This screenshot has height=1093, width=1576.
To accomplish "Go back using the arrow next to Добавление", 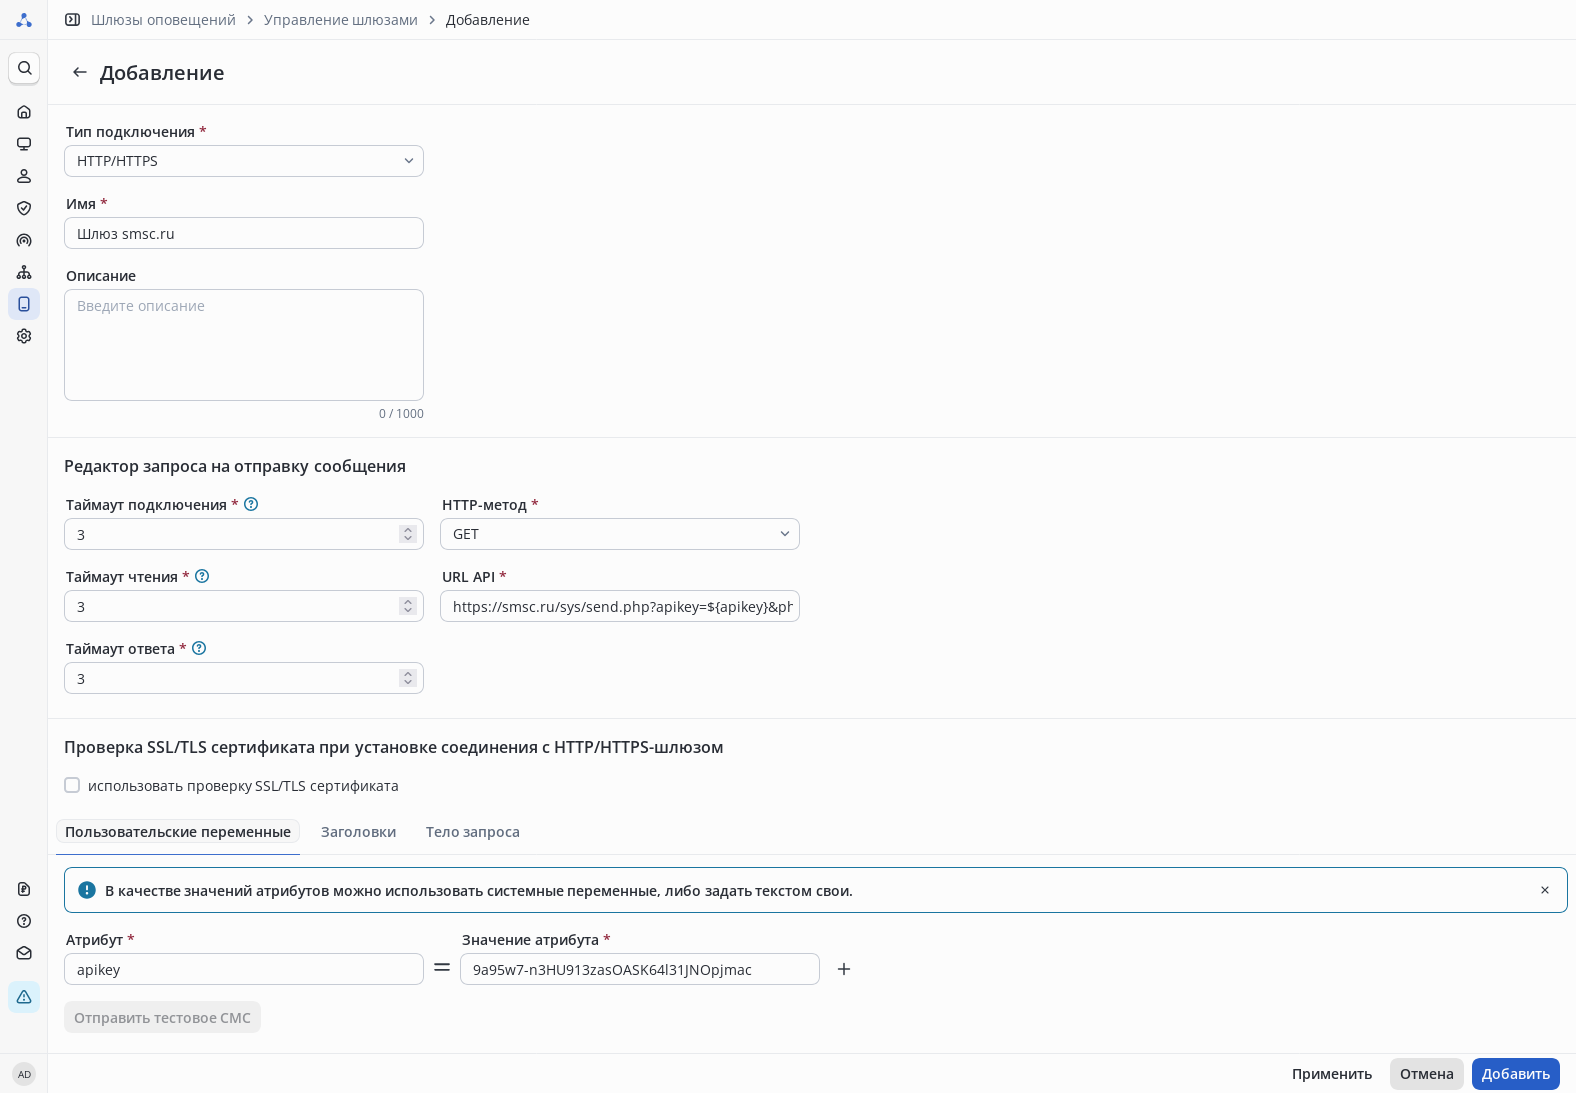I will (x=80, y=72).
